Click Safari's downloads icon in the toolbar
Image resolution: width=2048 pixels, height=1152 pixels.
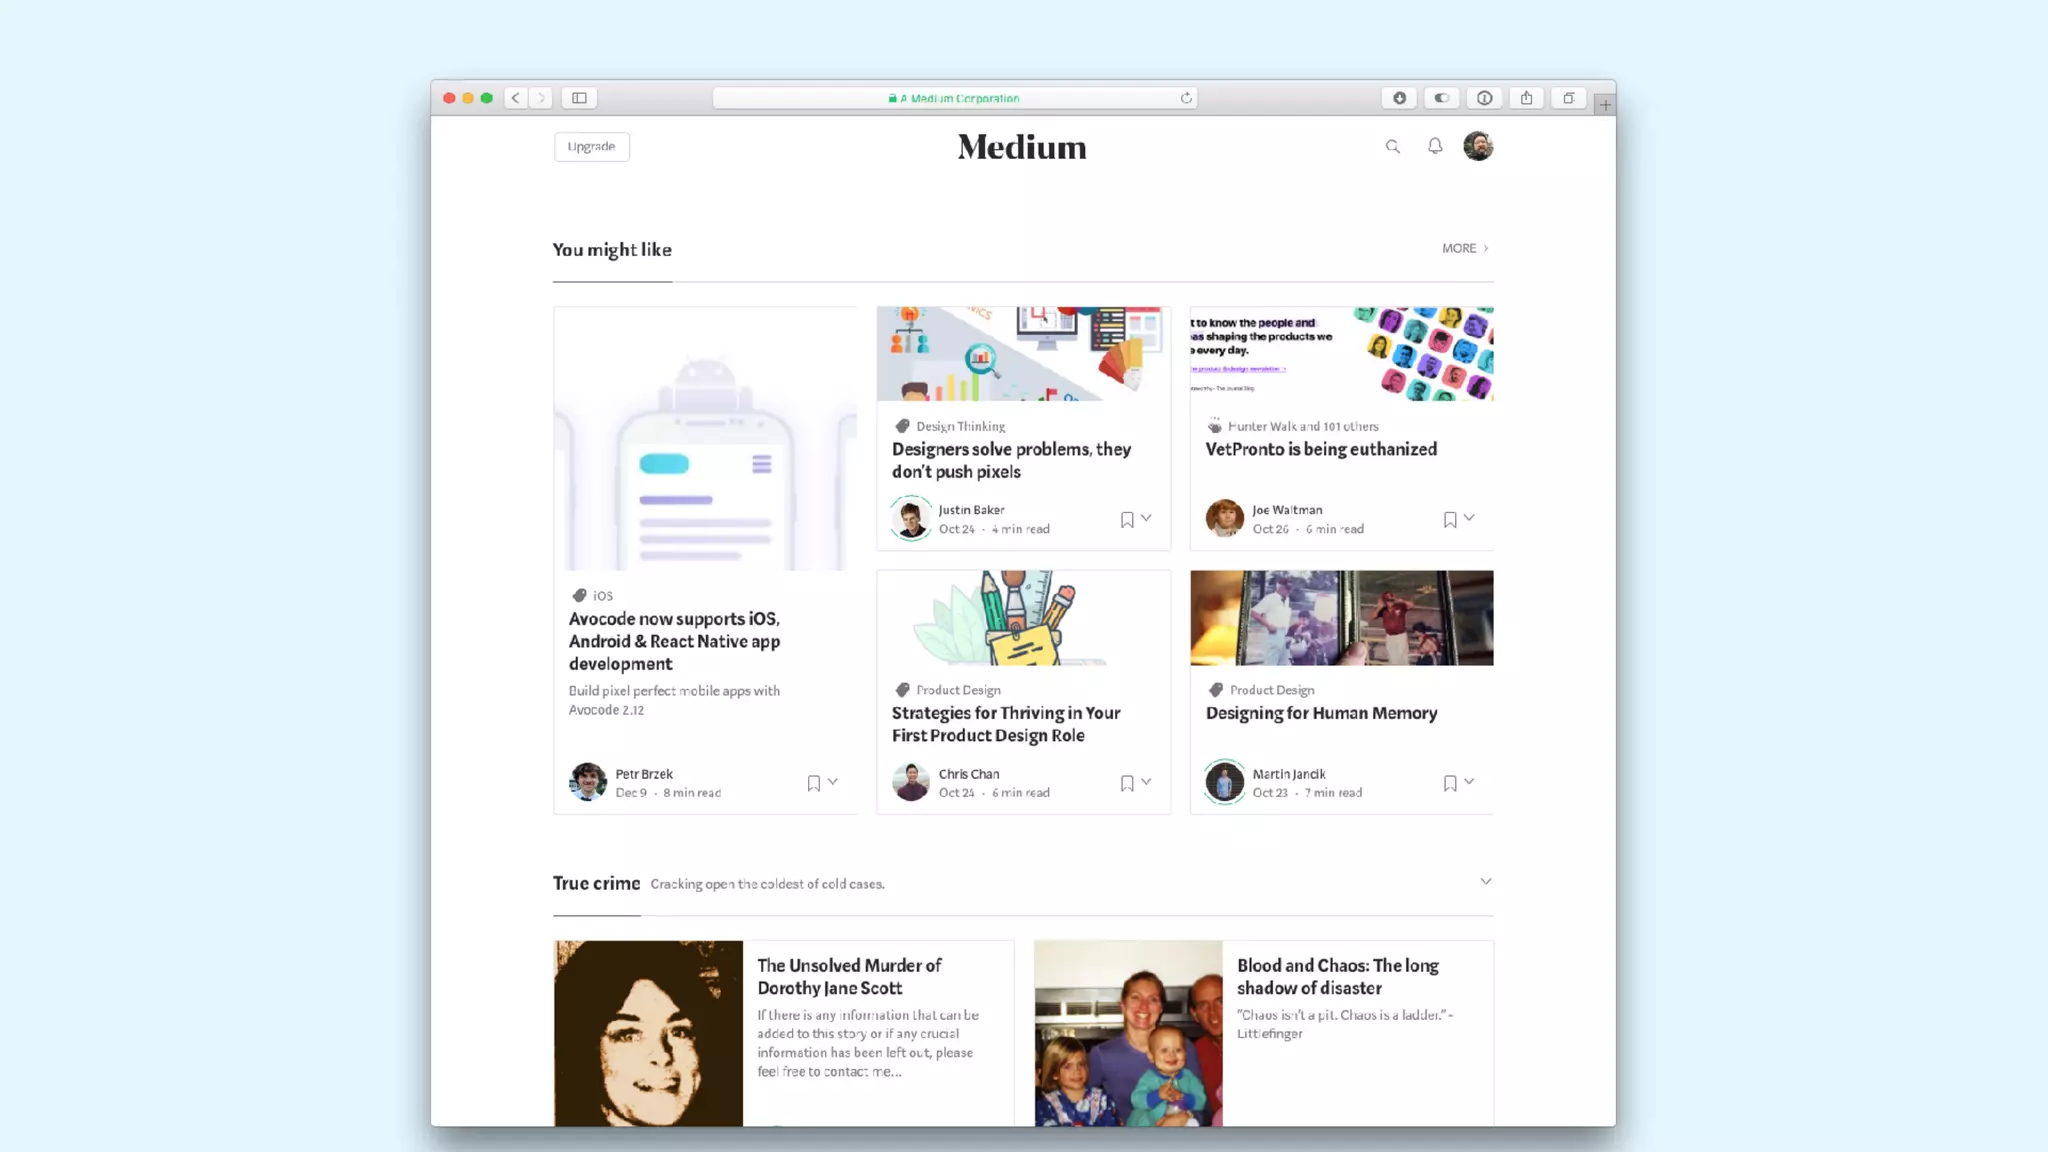[x=1399, y=98]
